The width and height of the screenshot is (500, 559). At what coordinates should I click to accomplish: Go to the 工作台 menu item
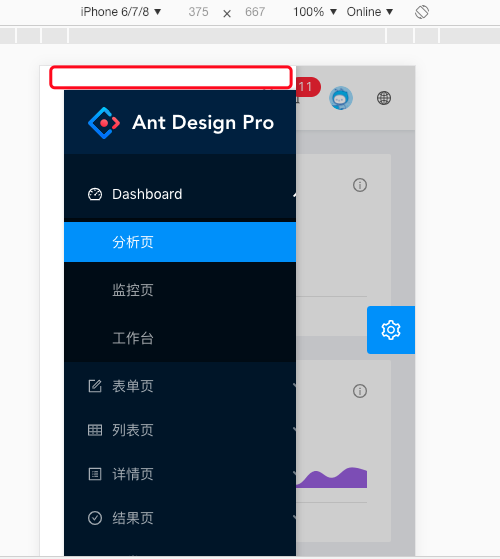coord(180,338)
